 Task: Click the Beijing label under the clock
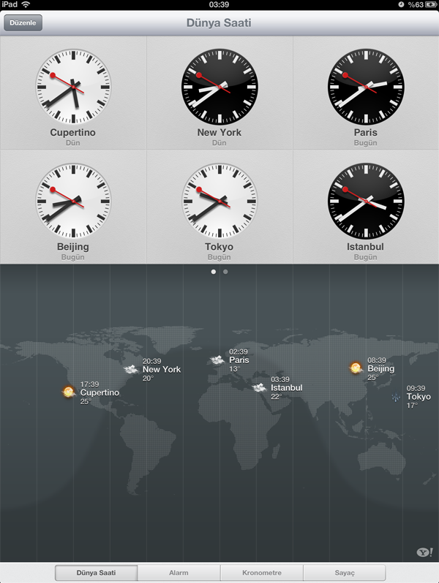click(73, 247)
